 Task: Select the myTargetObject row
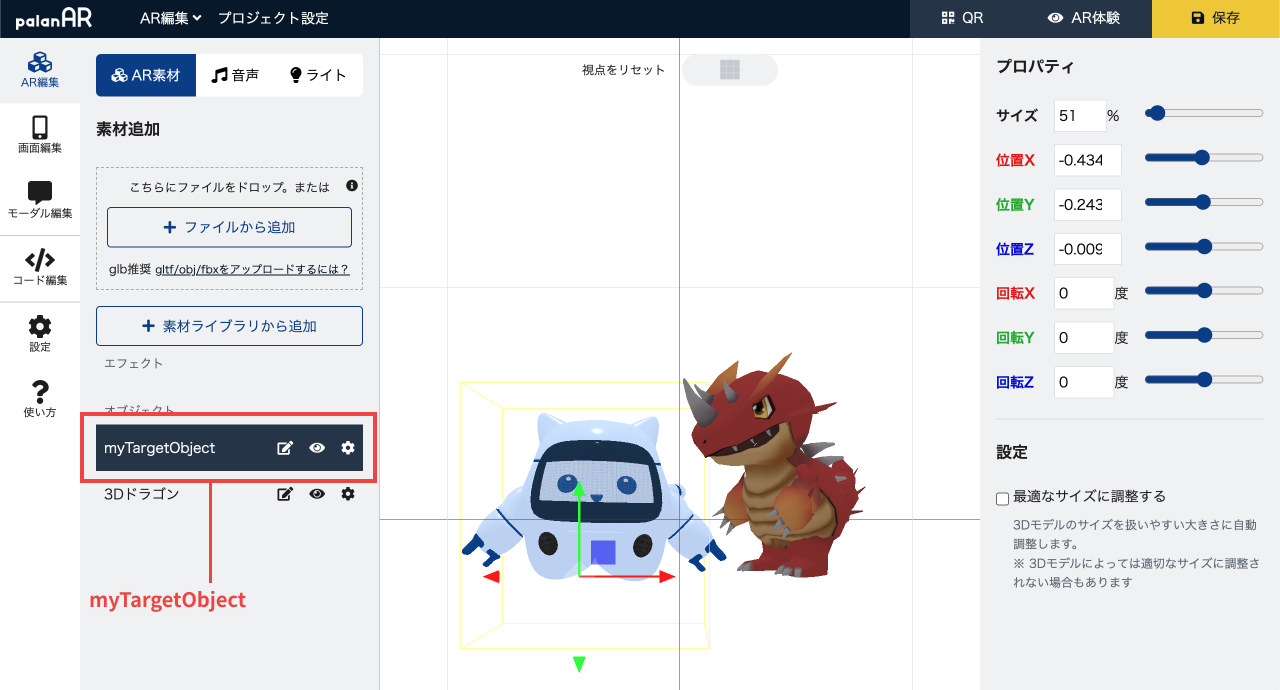point(229,448)
